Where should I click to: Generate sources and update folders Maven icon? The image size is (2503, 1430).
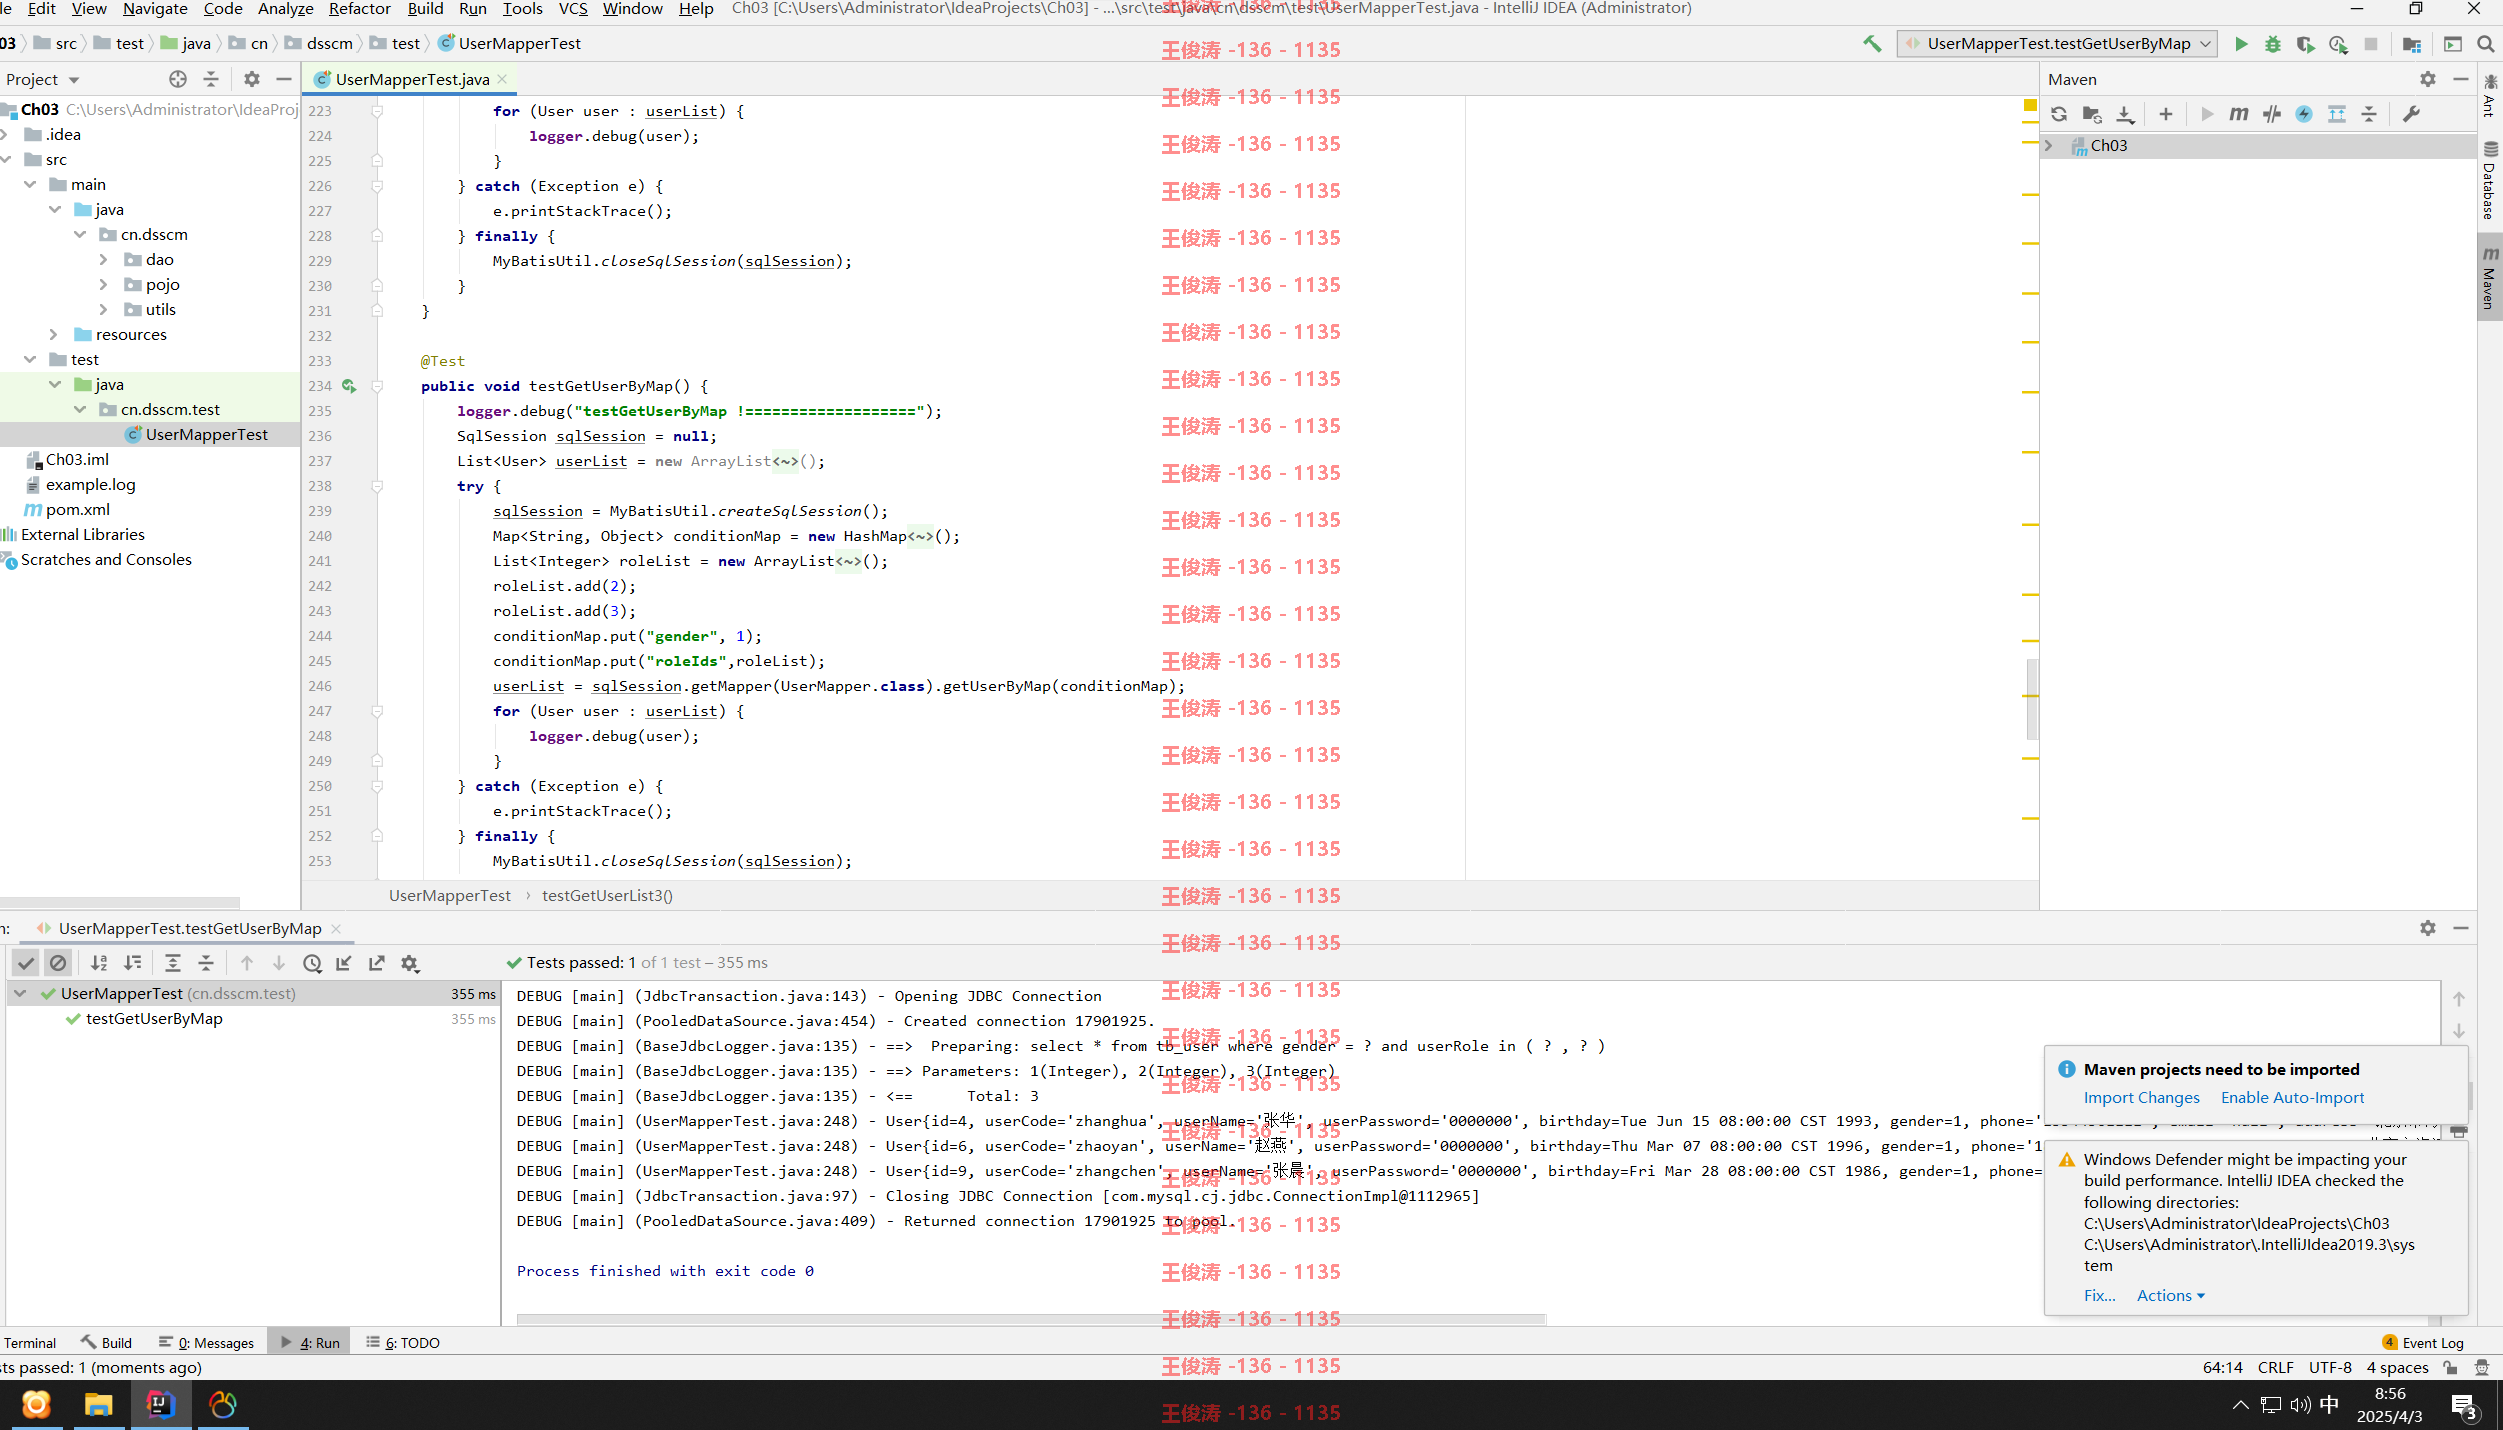(x=2091, y=114)
